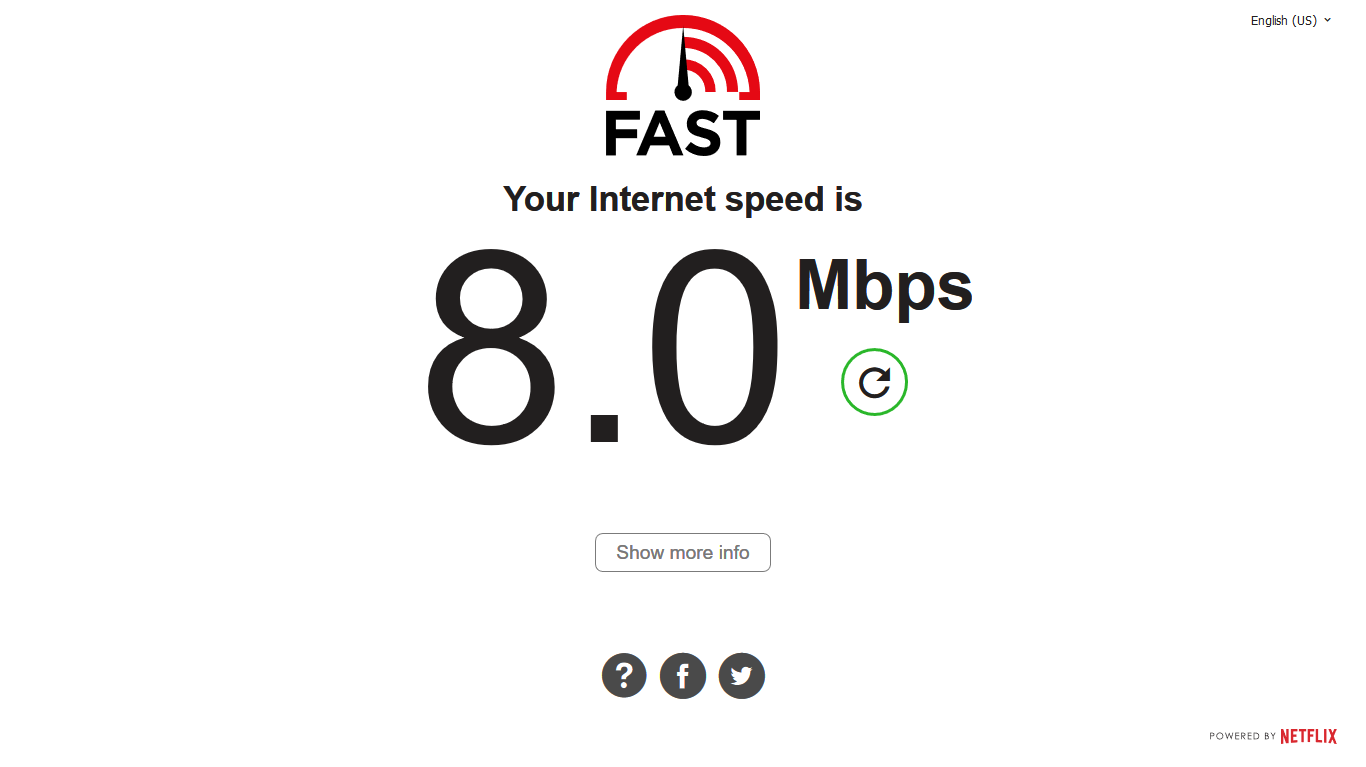
Task: Click the letter F in the FAST logo
Action: pos(621,133)
